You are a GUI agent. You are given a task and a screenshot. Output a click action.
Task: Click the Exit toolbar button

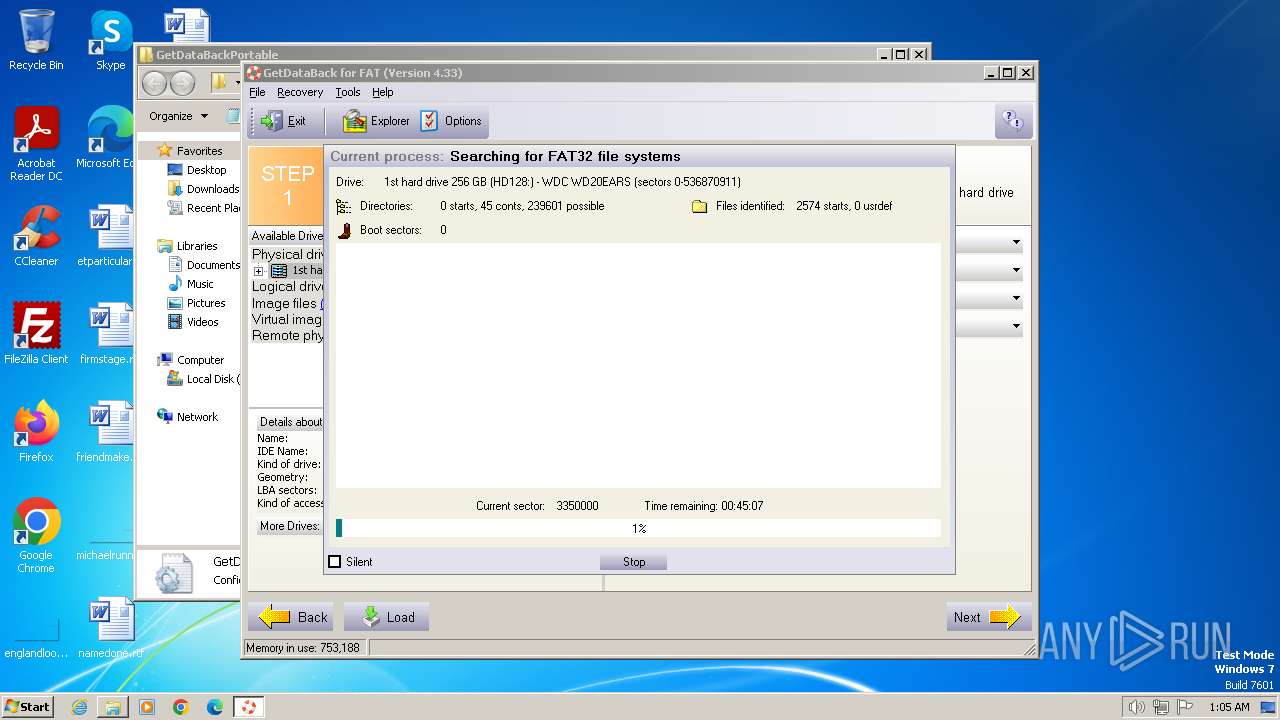pyautogui.click(x=285, y=121)
